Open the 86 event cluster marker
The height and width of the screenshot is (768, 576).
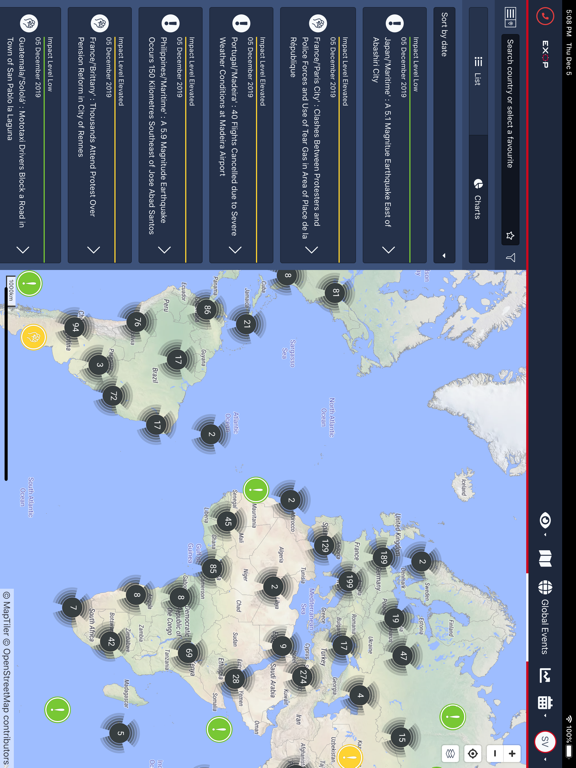pos(207,310)
